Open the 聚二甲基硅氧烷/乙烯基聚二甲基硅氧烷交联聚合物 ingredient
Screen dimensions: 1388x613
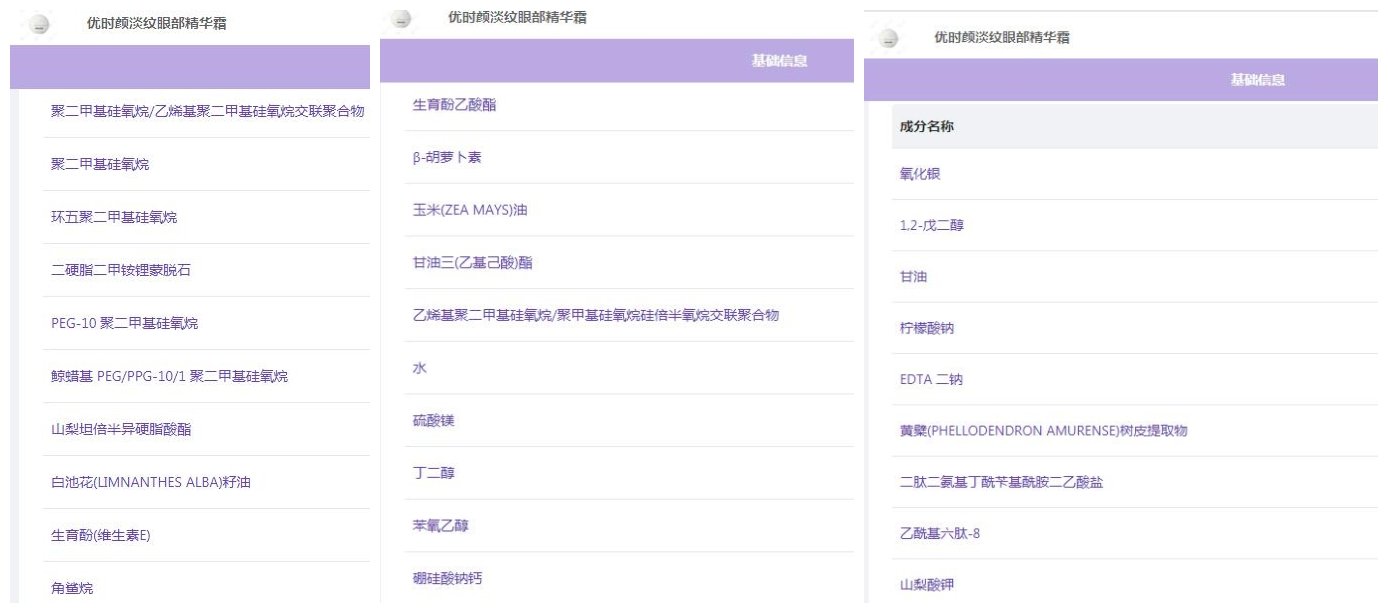(x=207, y=111)
